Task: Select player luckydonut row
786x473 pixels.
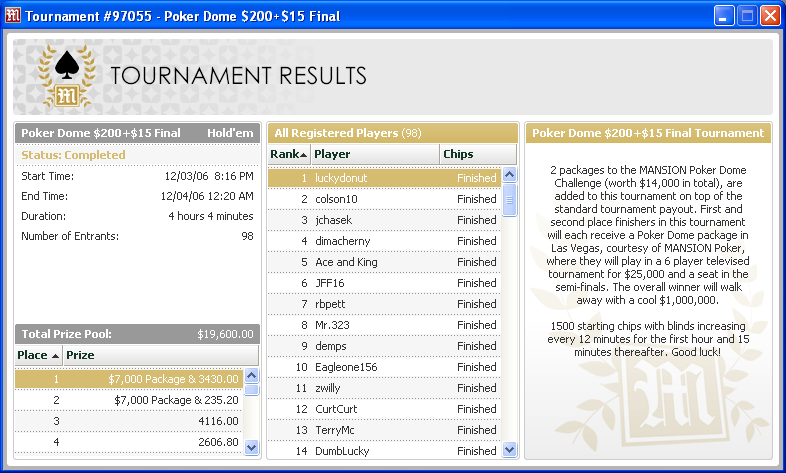Action: coord(384,178)
